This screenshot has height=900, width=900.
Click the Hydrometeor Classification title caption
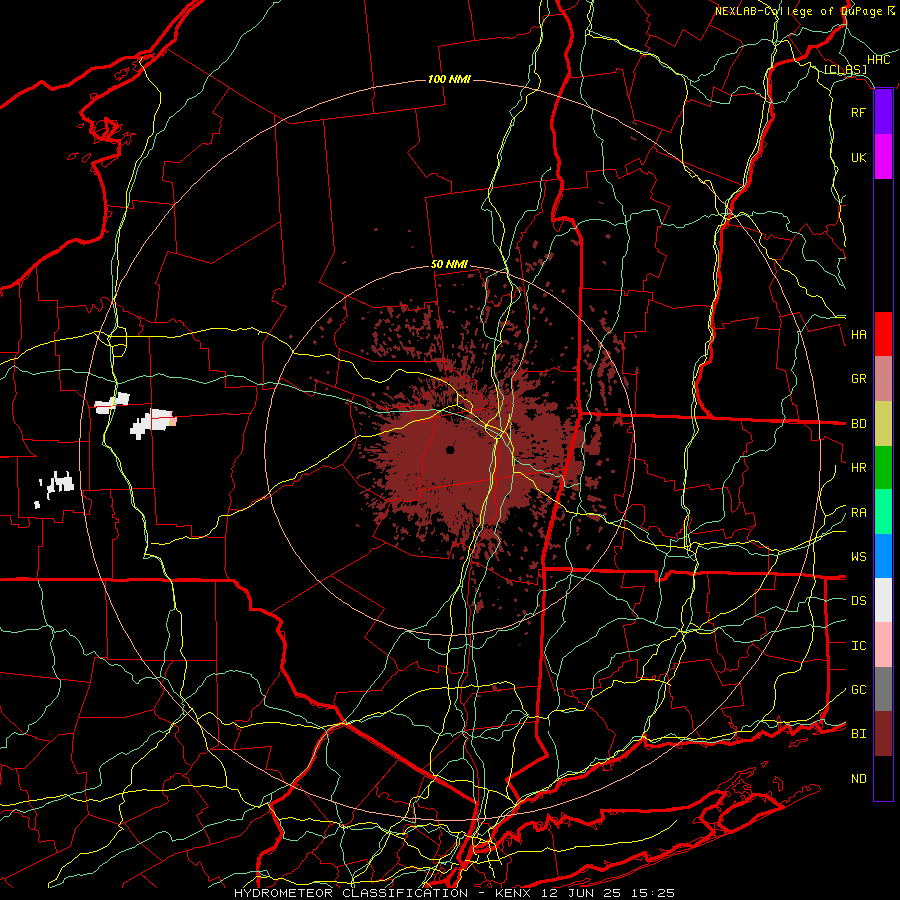[455, 893]
